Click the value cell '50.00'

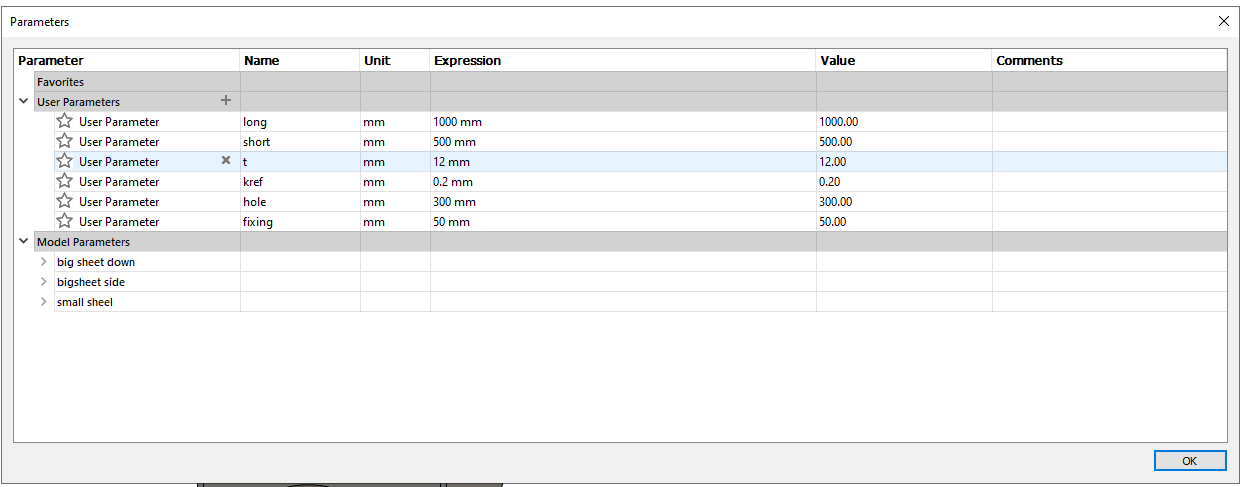(904, 221)
